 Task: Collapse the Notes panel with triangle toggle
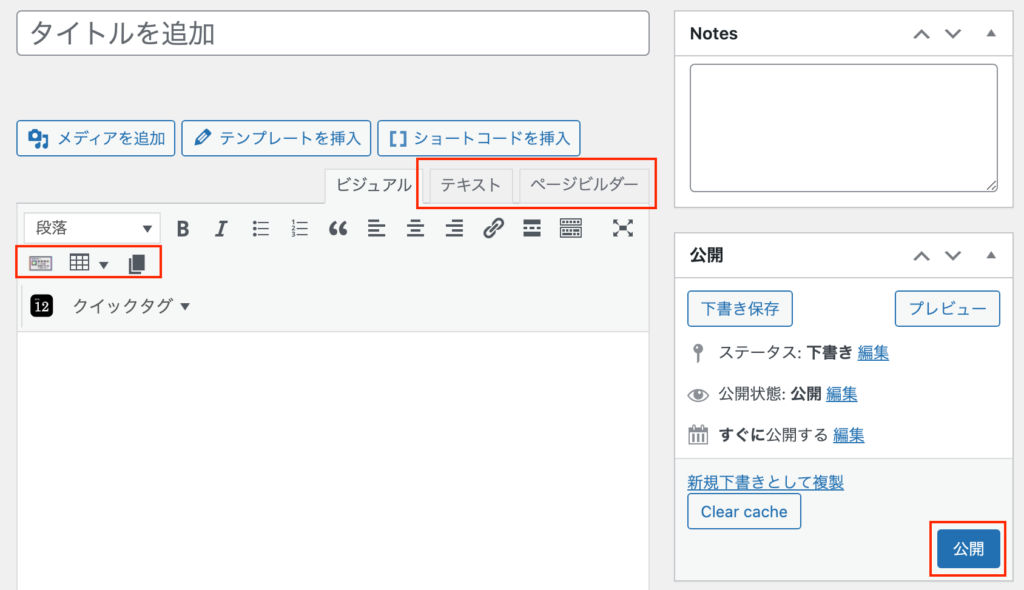(x=991, y=33)
